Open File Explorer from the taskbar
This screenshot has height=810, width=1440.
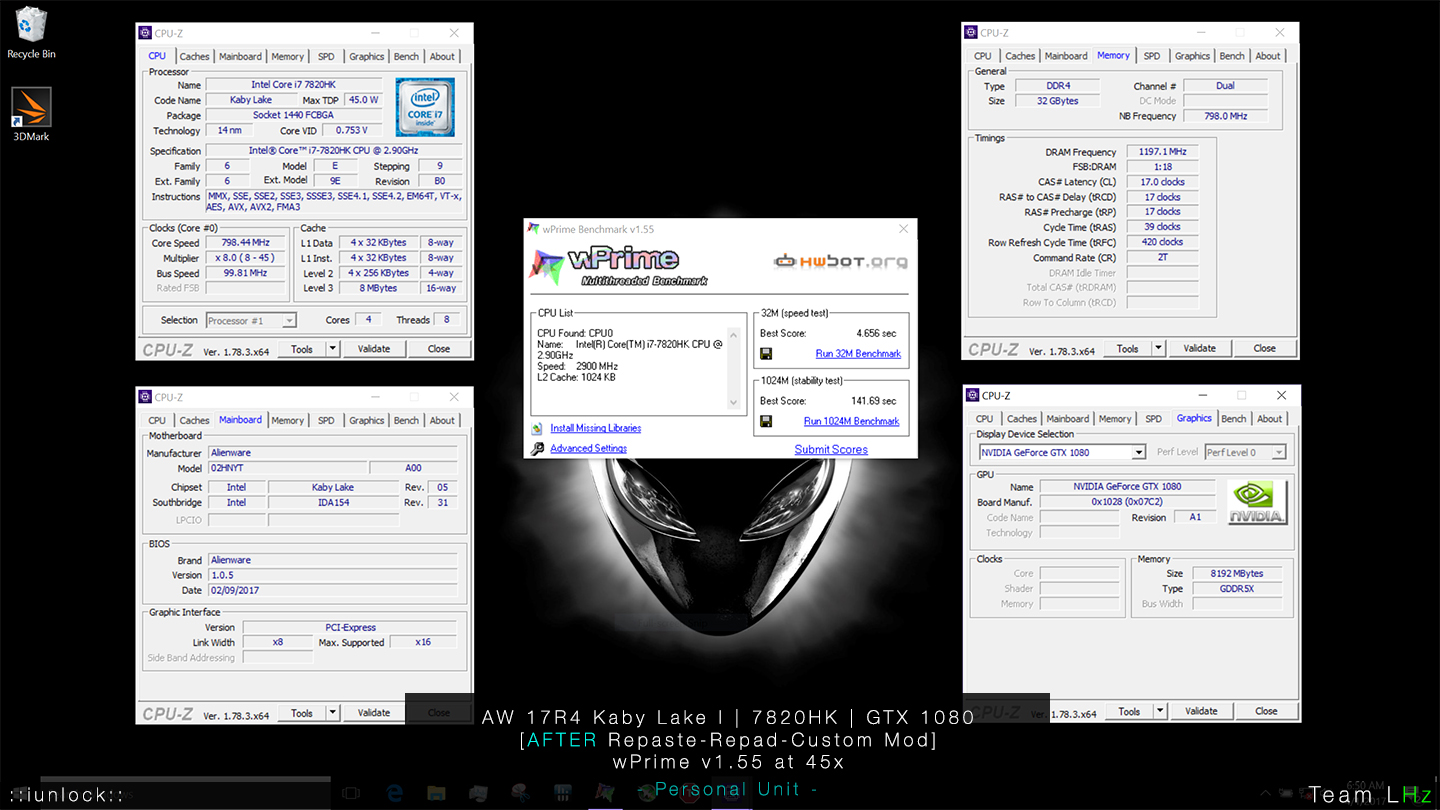[x=436, y=792]
